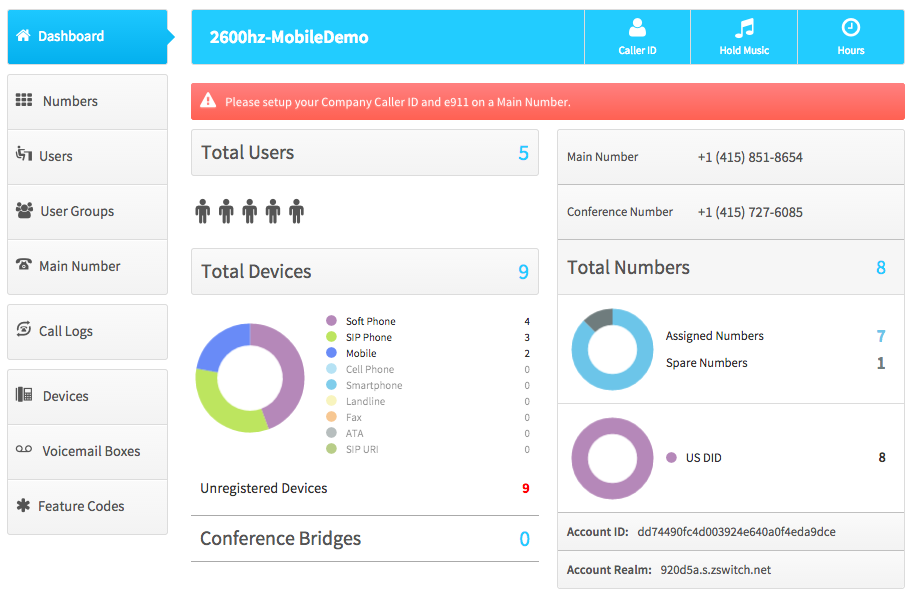Open the Dashboard menu item
Screen dimensions: 915x597
[x=88, y=37]
